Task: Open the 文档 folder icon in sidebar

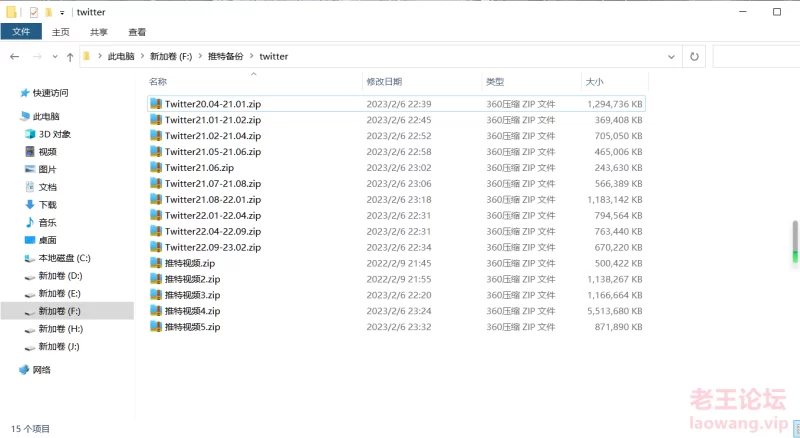Action: tap(30, 187)
